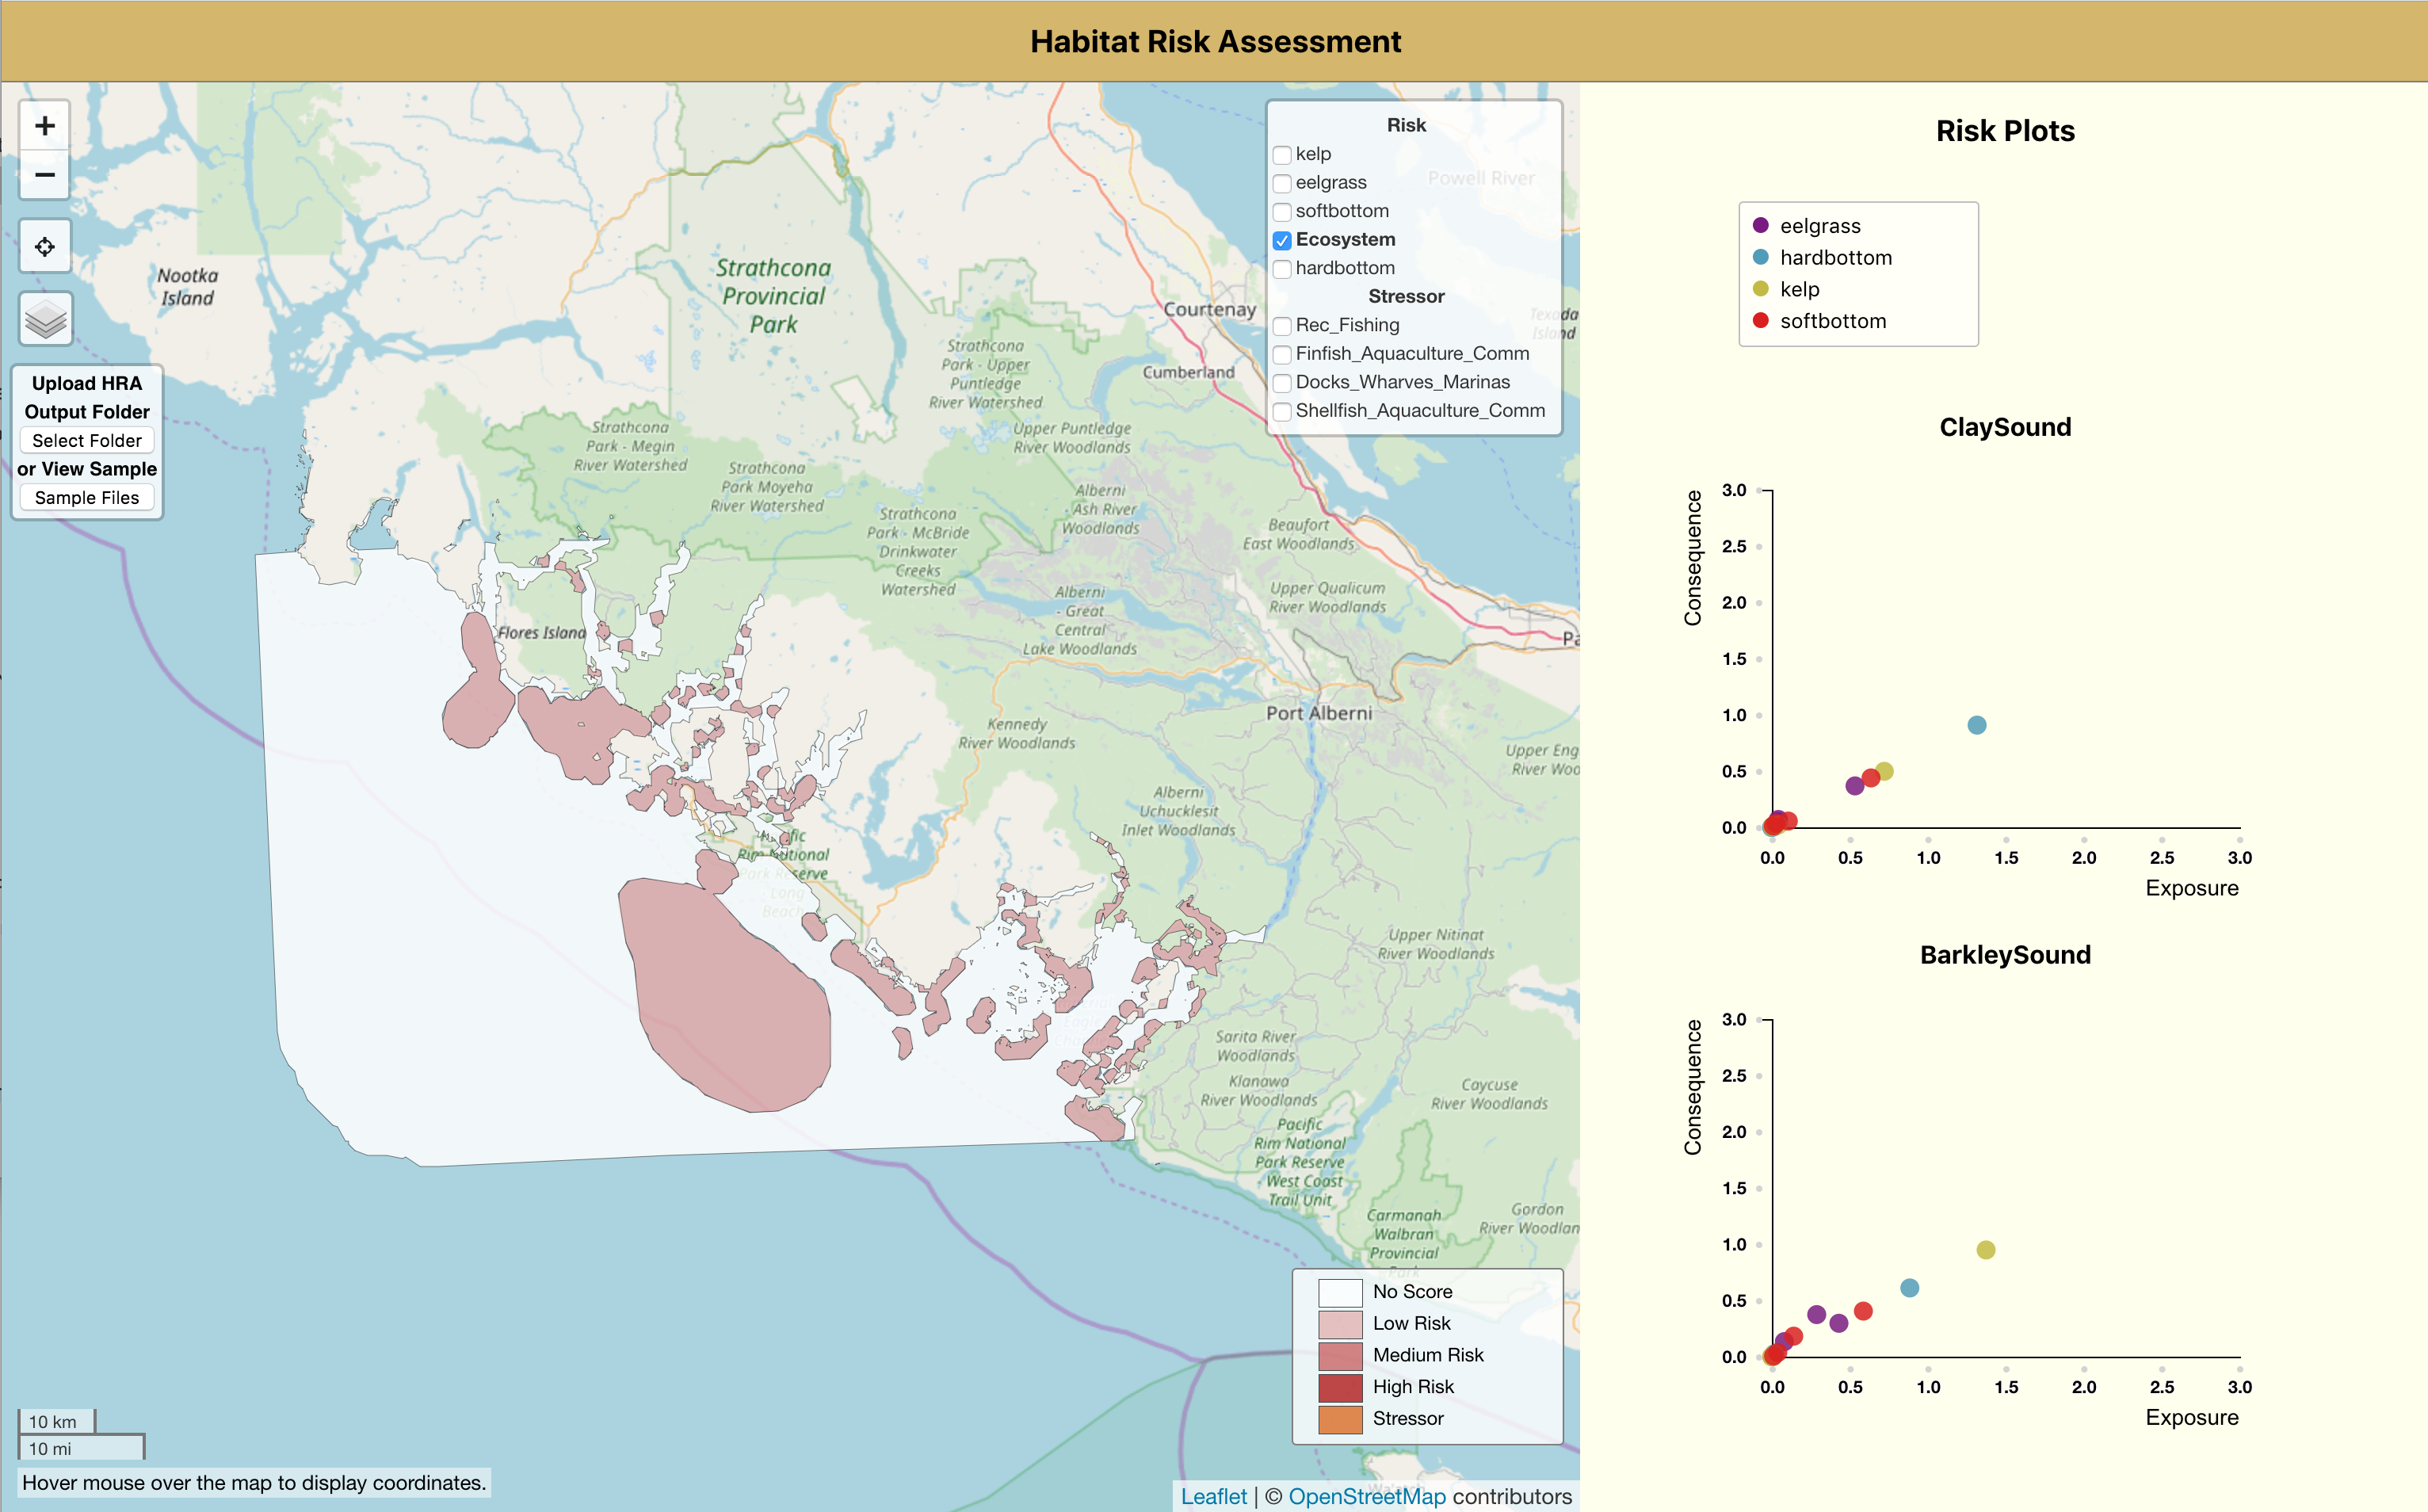Open the basemap layers control
Screen dimensions: 2428x1512
pyautogui.click(x=45, y=320)
